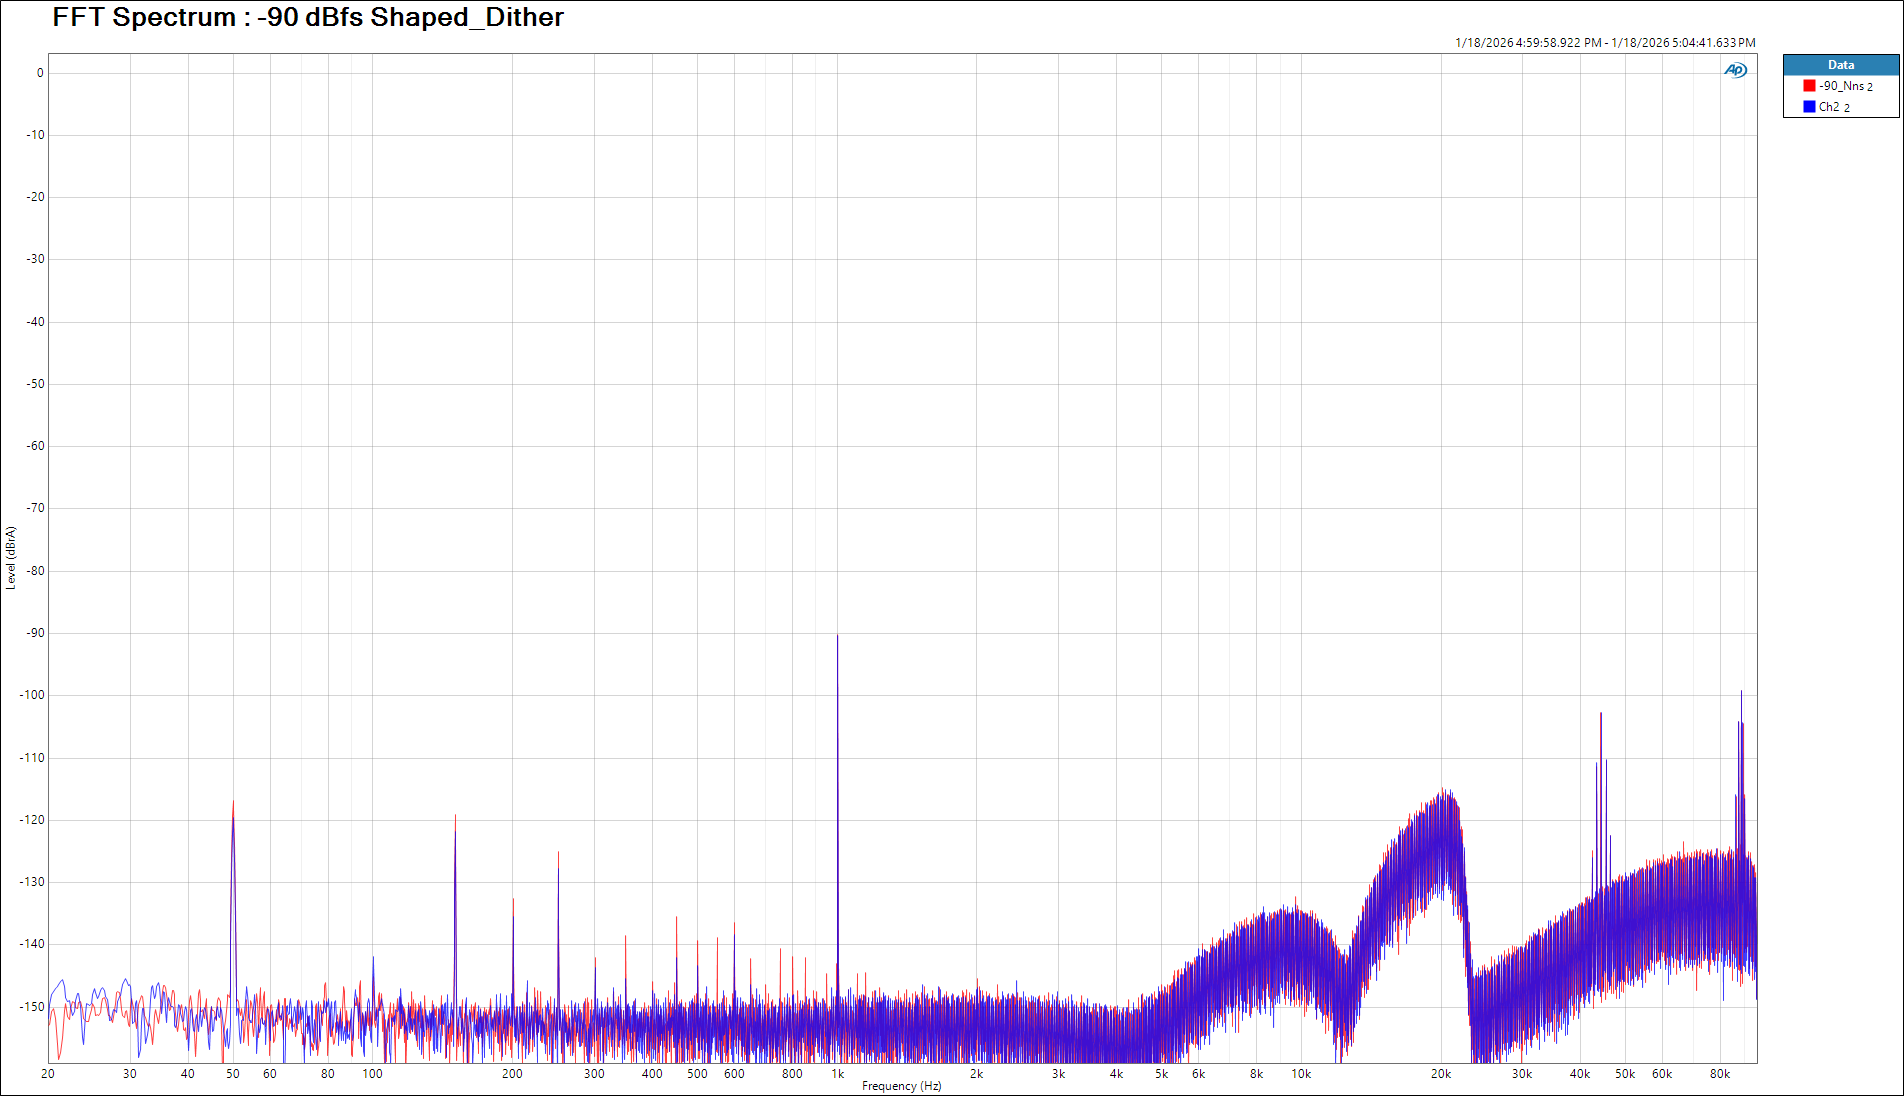This screenshot has width=1904, height=1096.
Task: Click the red spike top near 45 kHz
Action: 1601,714
